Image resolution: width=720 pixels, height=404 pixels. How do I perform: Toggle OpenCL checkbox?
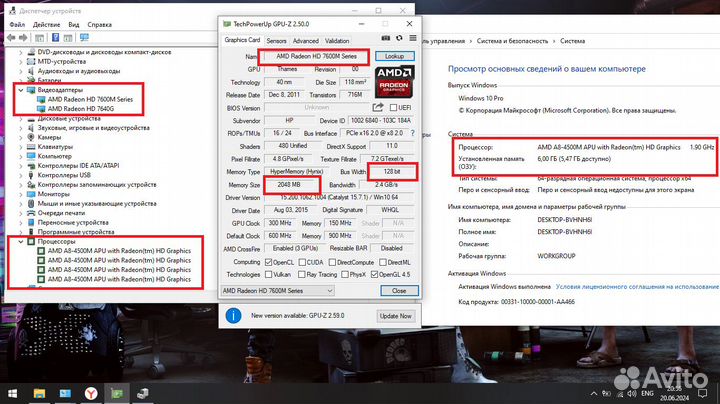[x=268, y=262]
